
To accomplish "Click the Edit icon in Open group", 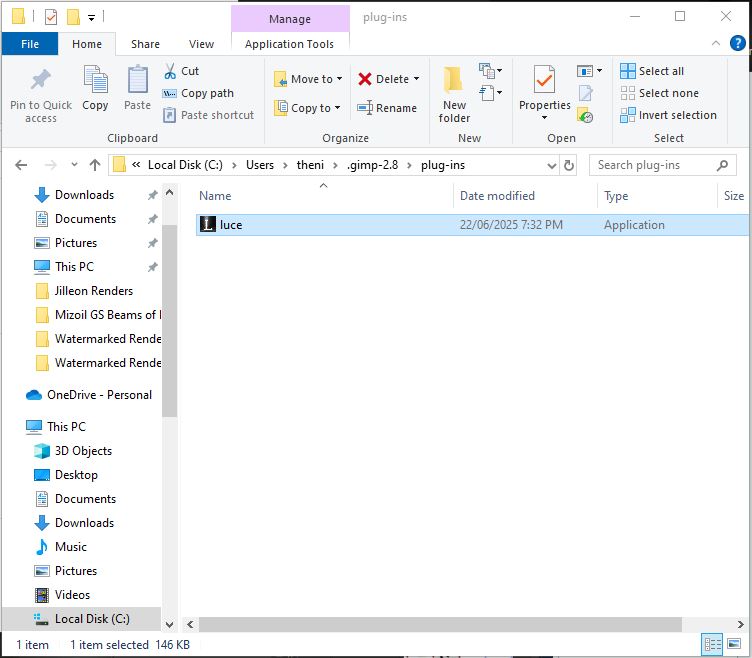I will [x=586, y=93].
